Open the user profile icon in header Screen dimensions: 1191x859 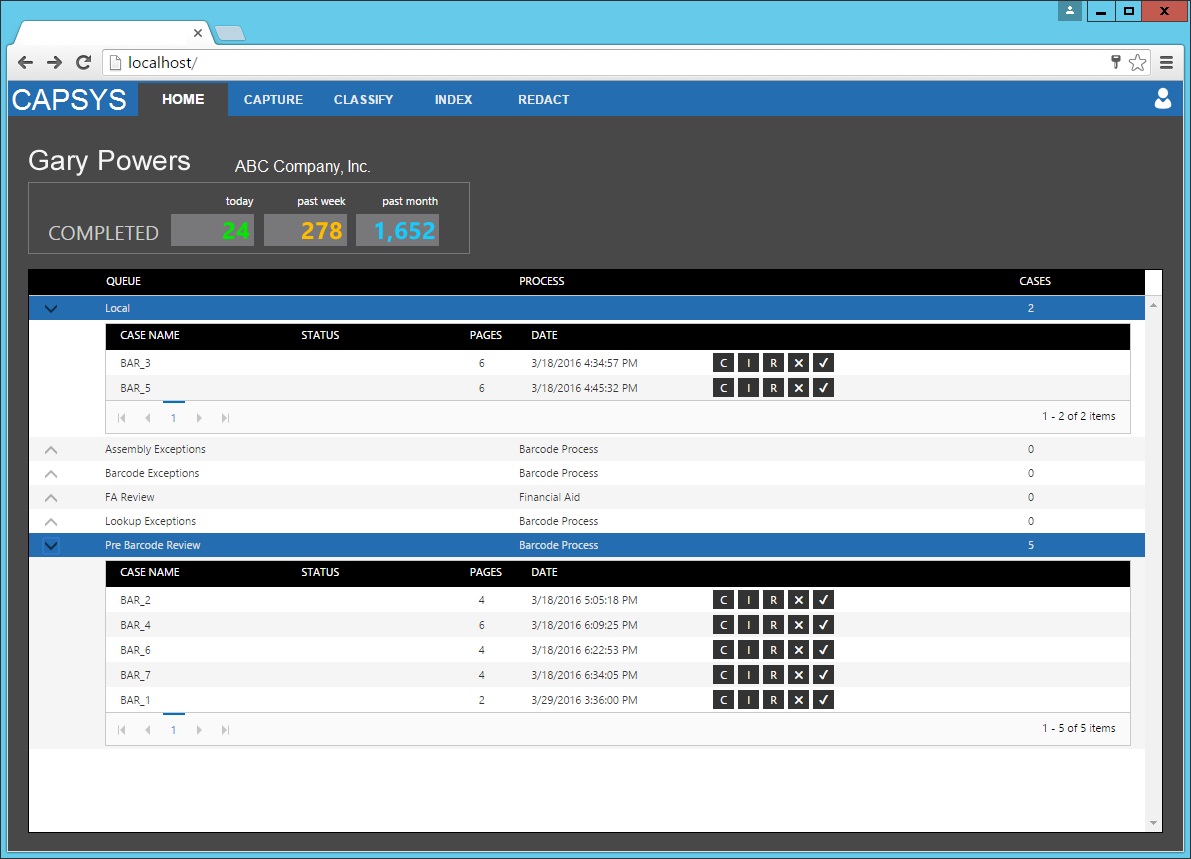(1162, 99)
